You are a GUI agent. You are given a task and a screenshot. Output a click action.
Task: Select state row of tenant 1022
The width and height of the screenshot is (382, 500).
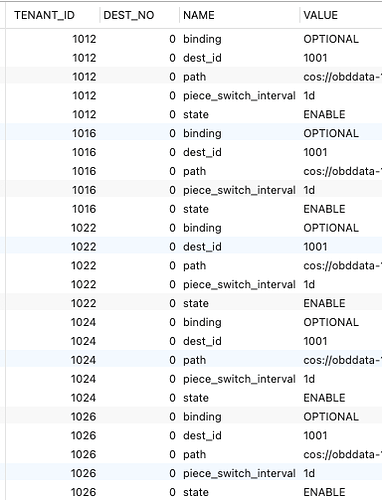click(194, 303)
